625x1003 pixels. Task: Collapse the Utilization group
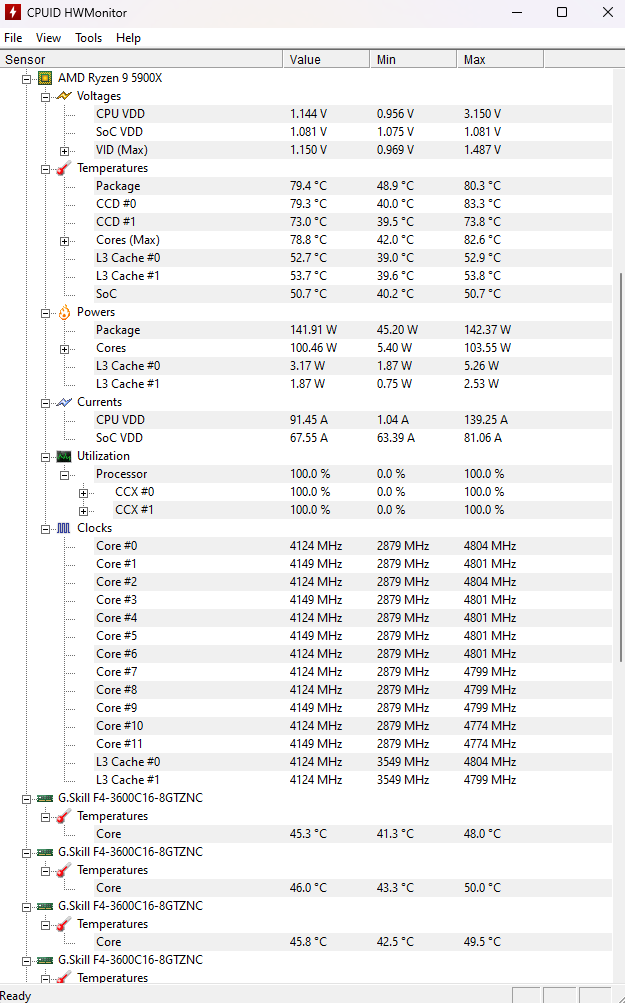[x=45, y=457]
